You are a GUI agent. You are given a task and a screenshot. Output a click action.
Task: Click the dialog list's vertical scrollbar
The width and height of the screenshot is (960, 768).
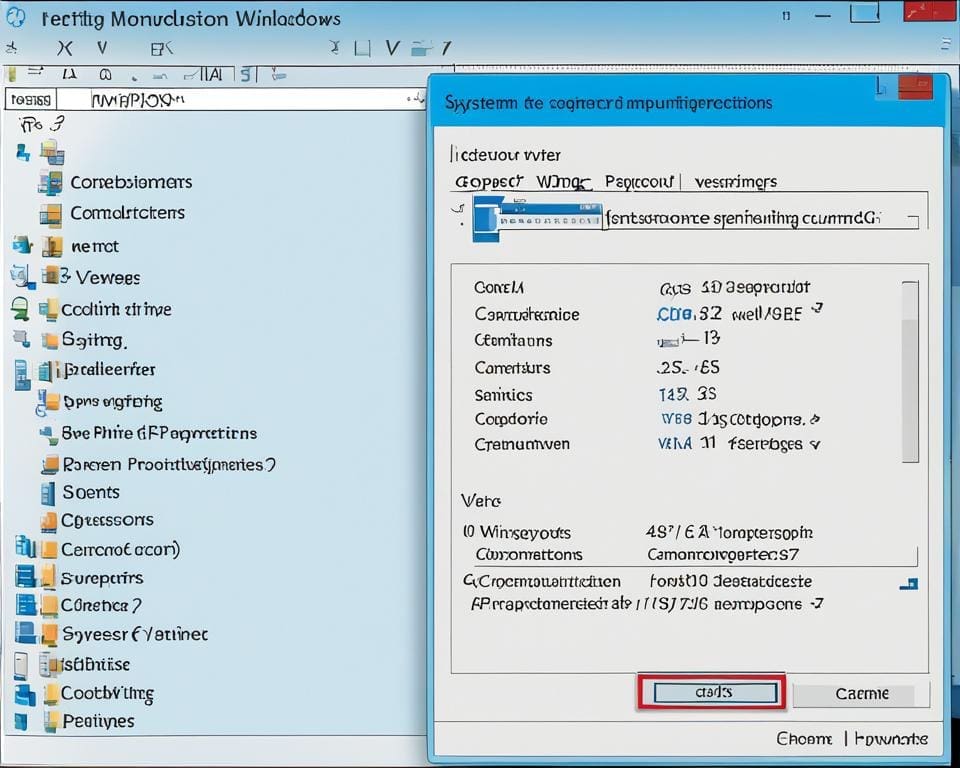pyautogui.click(x=910, y=372)
